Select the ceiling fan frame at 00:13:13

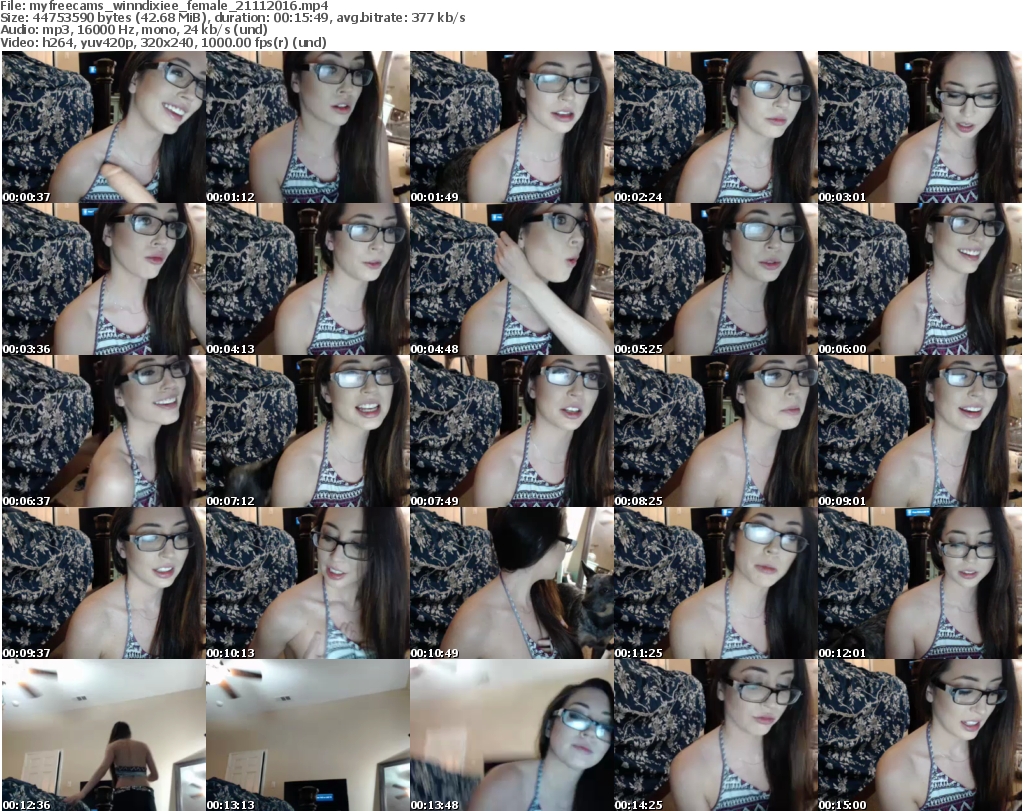[308, 735]
